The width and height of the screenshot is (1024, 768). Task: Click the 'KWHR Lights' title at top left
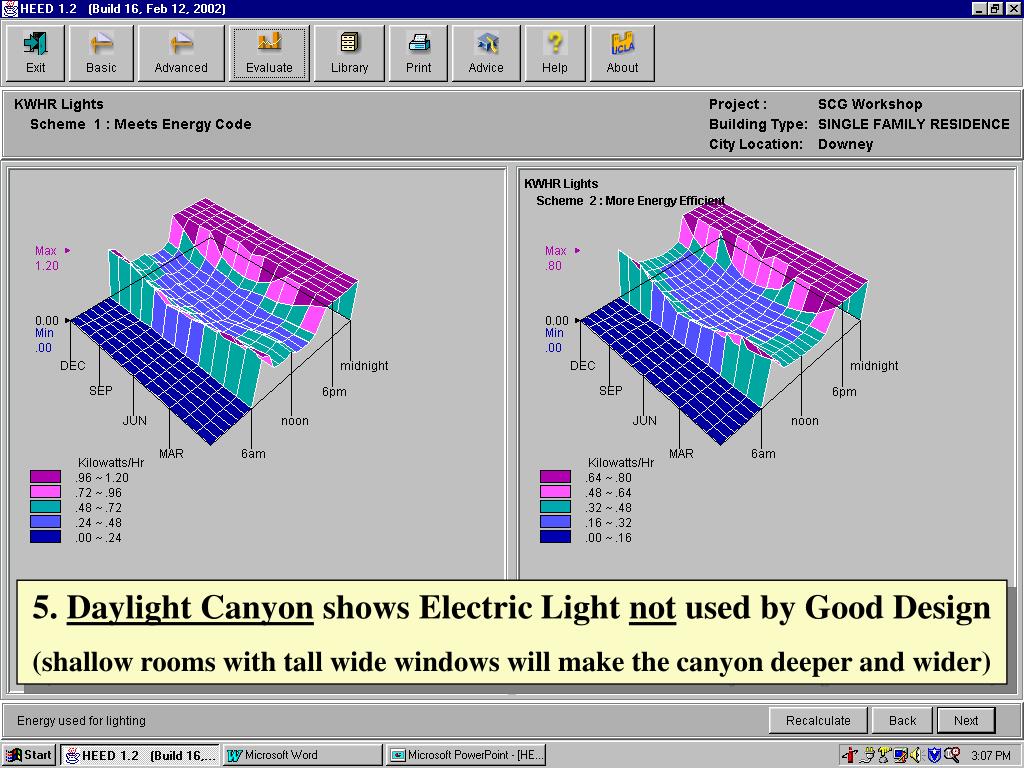tap(59, 104)
